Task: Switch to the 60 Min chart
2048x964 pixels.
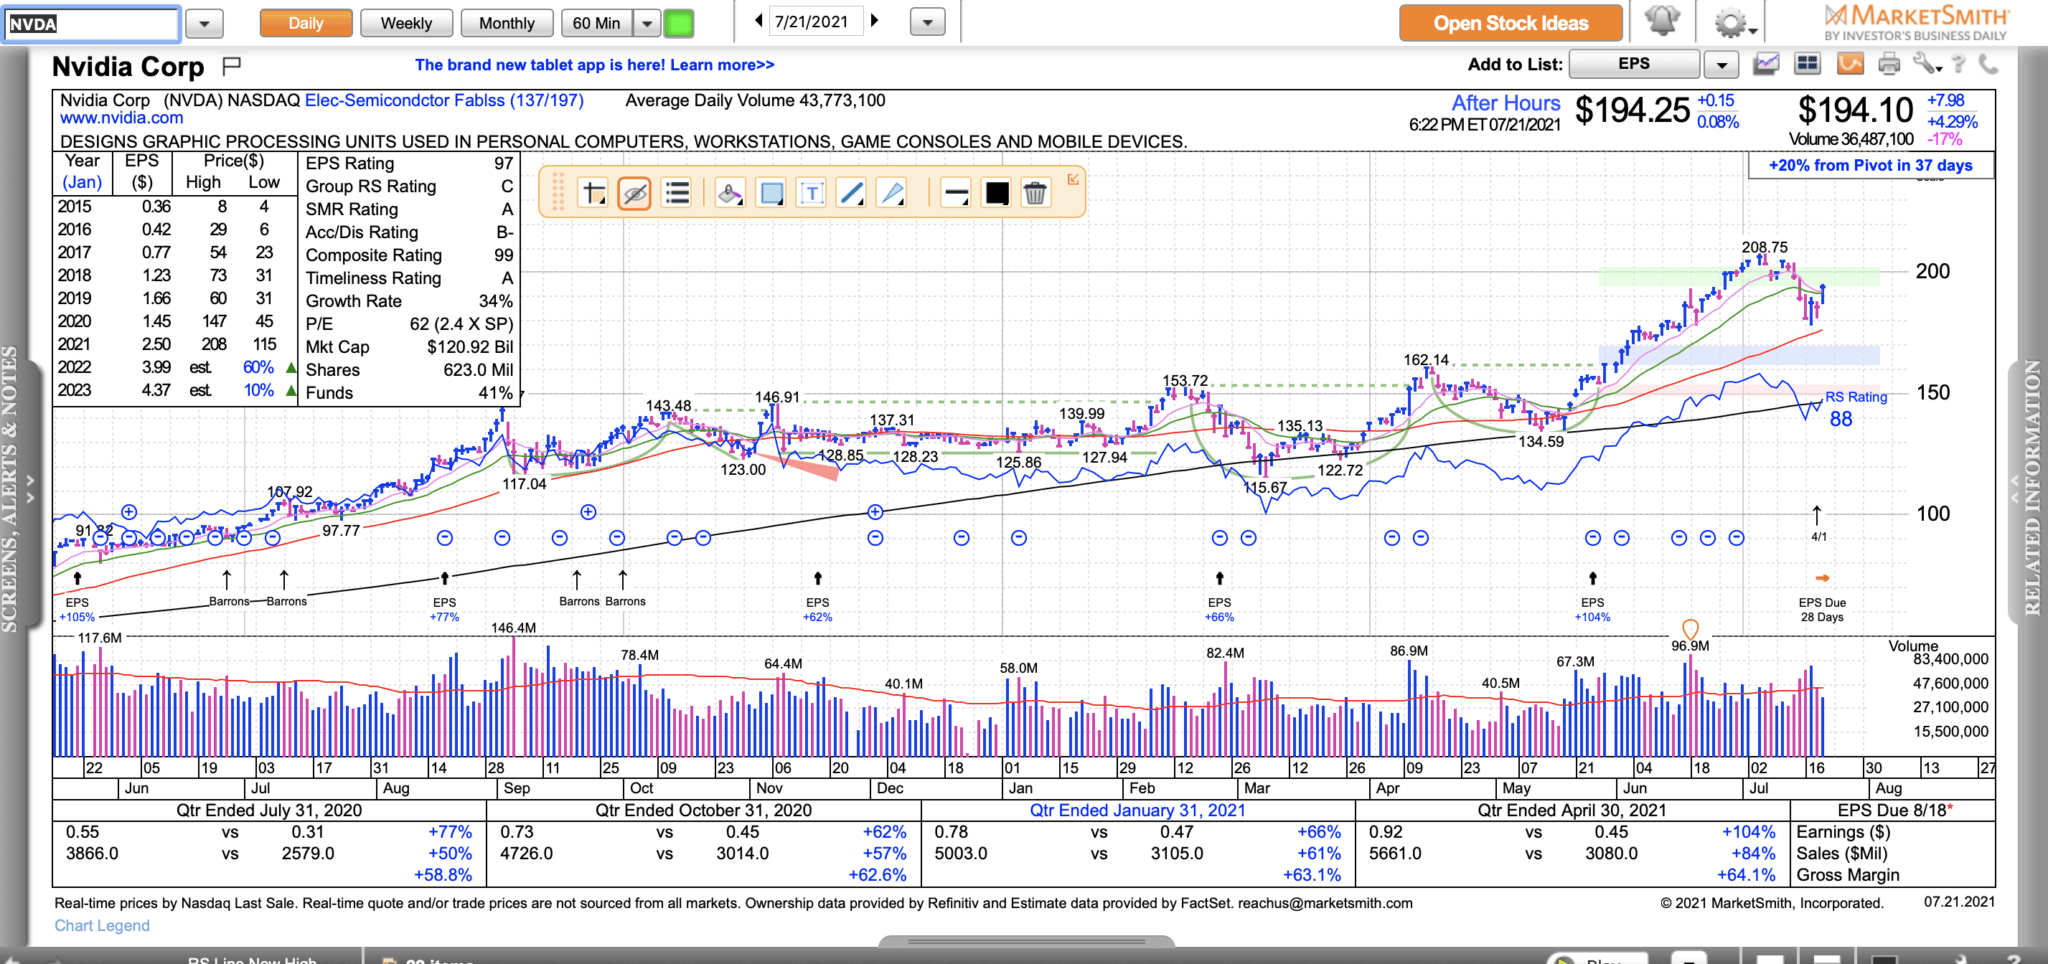Action: (597, 23)
